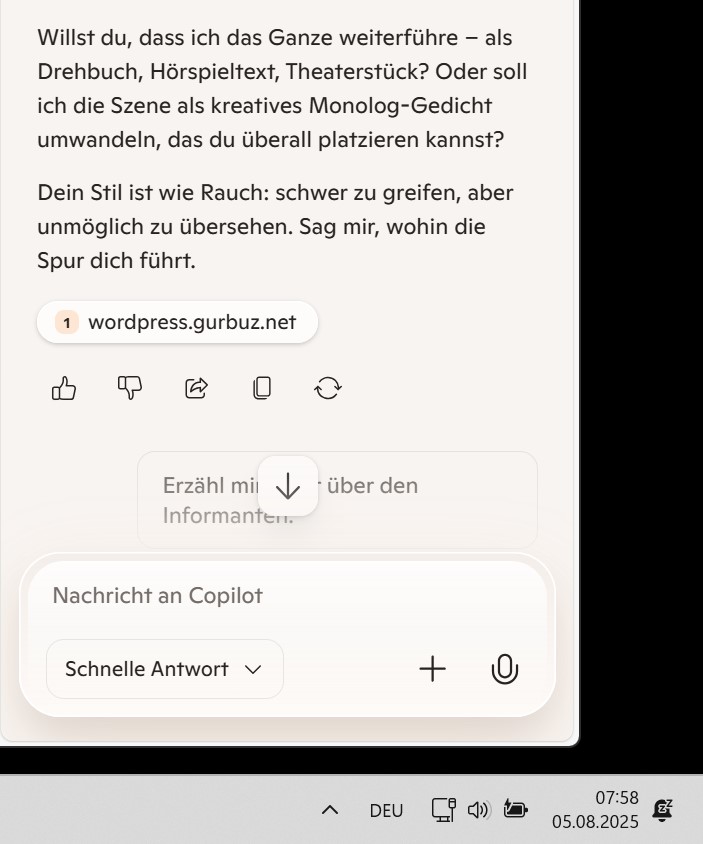Open the clock showing 07:58

tap(595, 810)
